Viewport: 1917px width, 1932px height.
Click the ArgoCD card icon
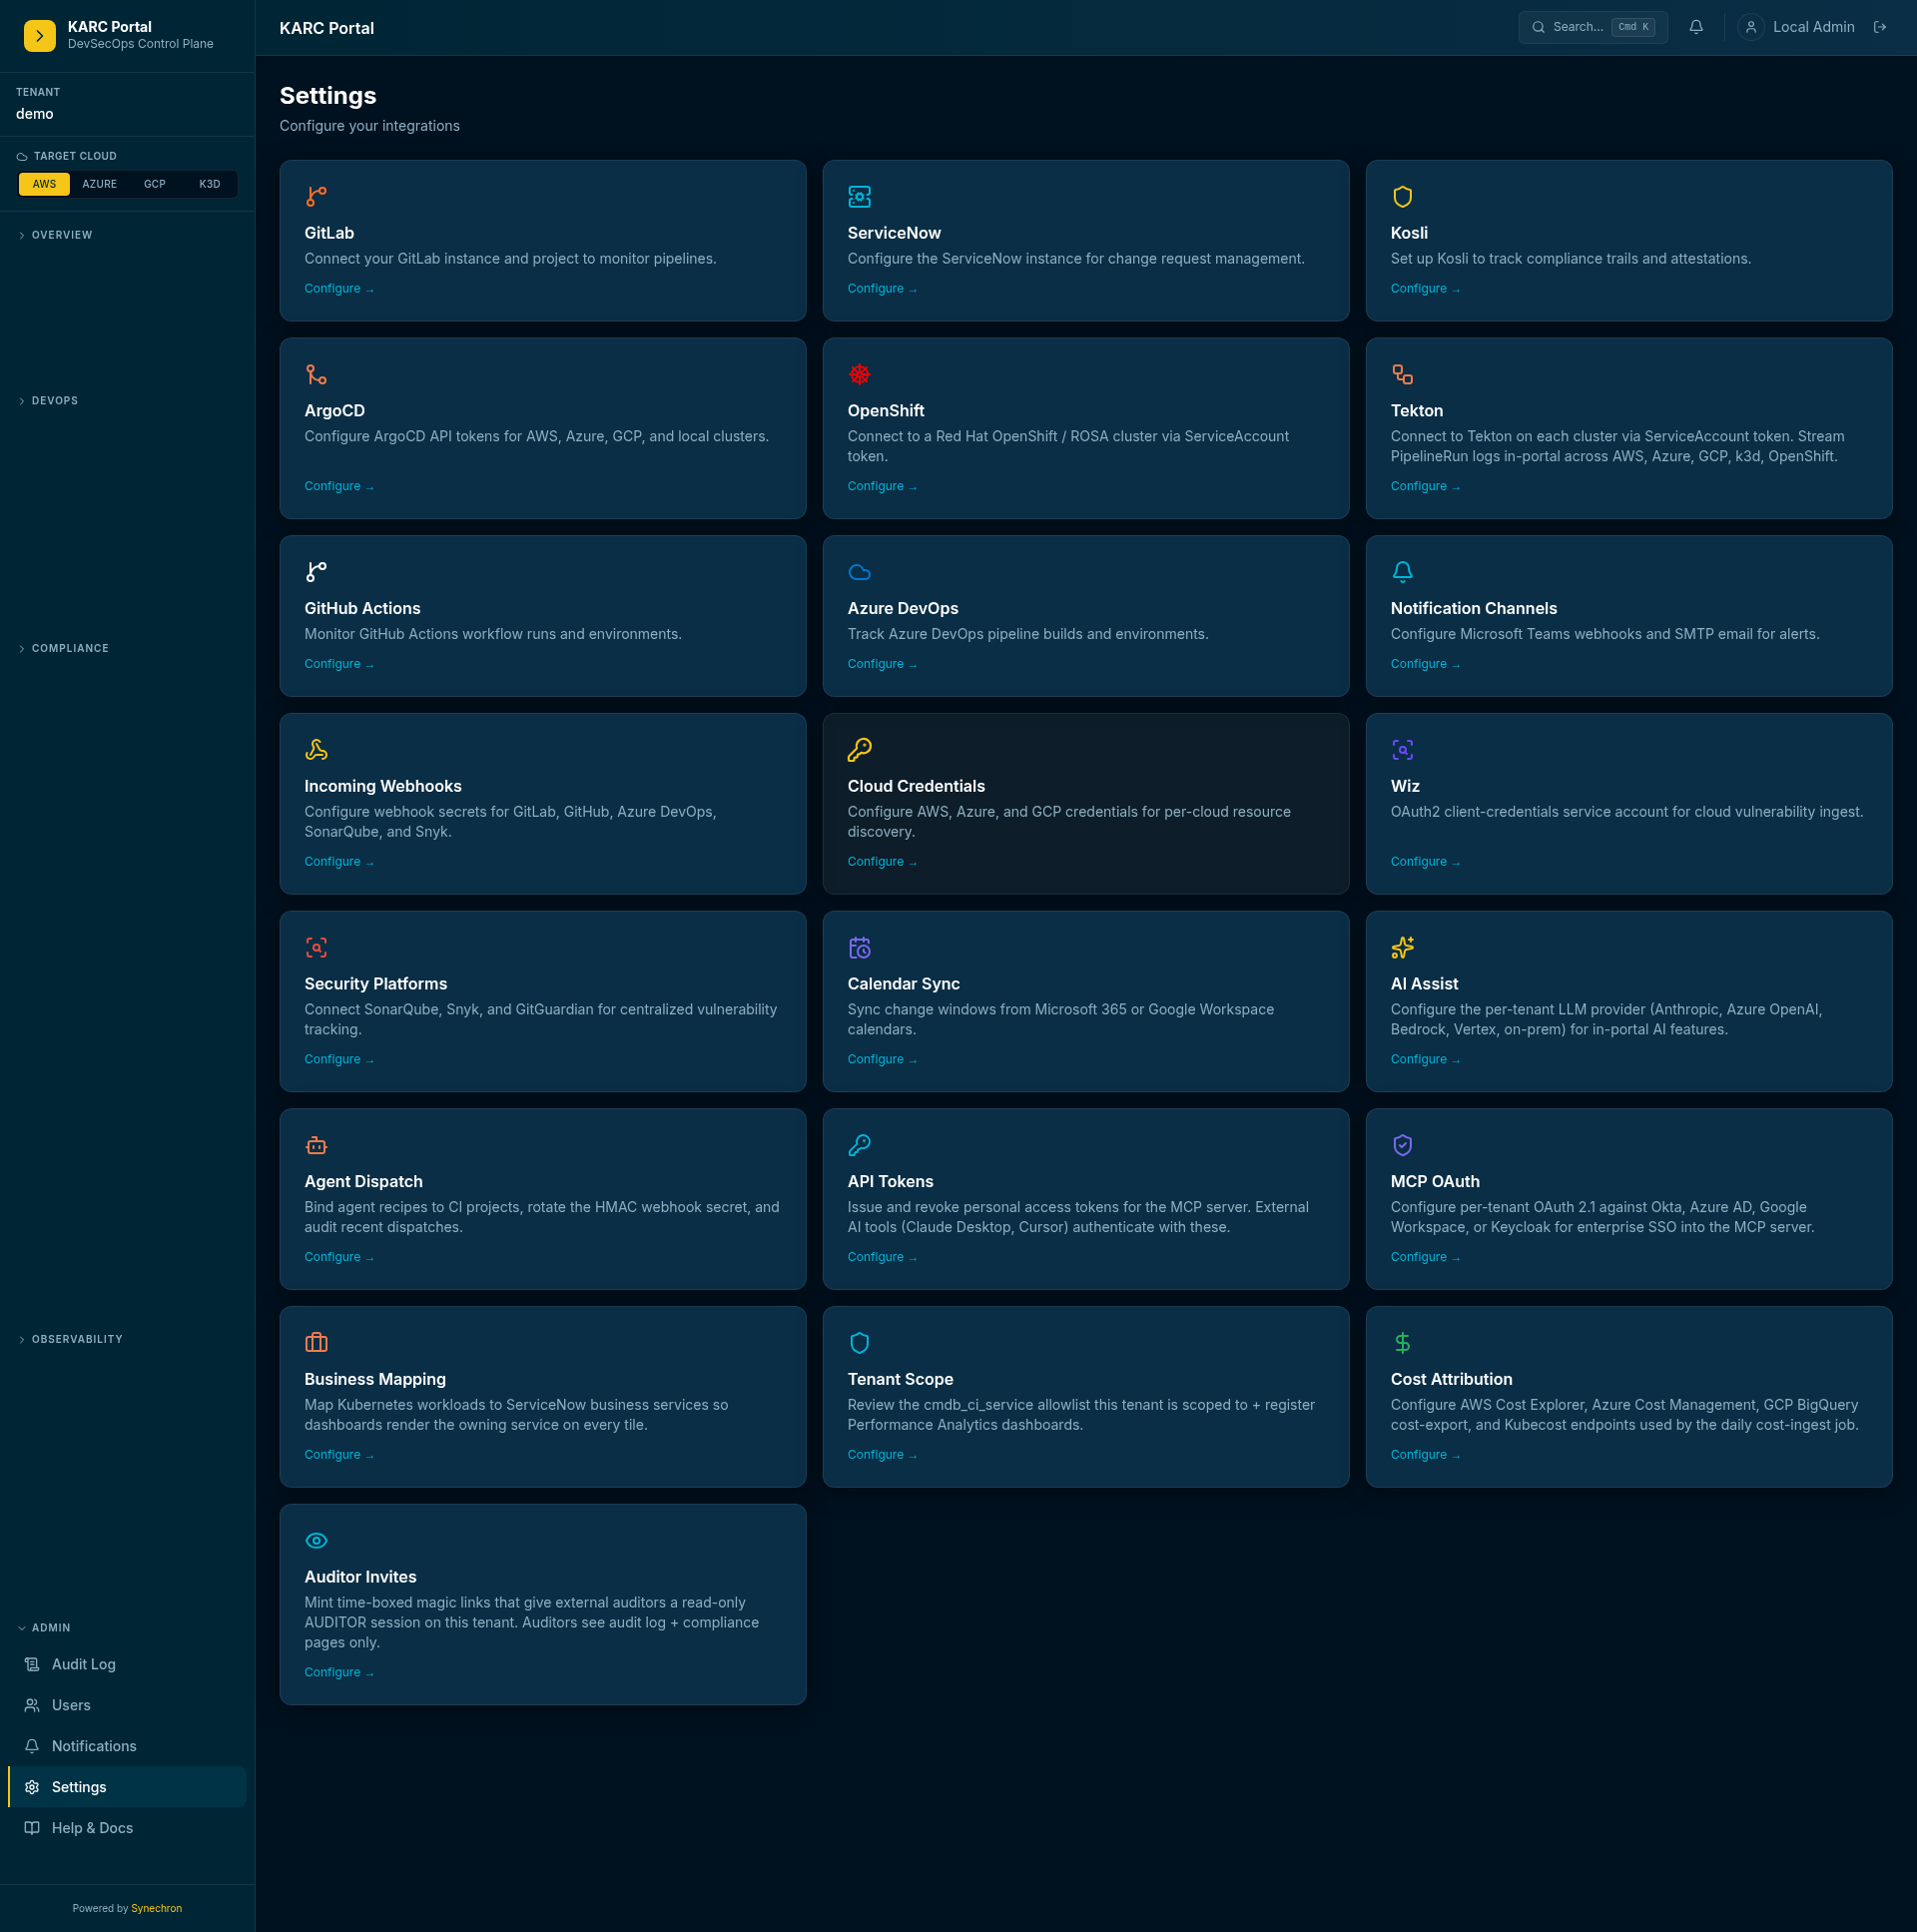click(316, 375)
